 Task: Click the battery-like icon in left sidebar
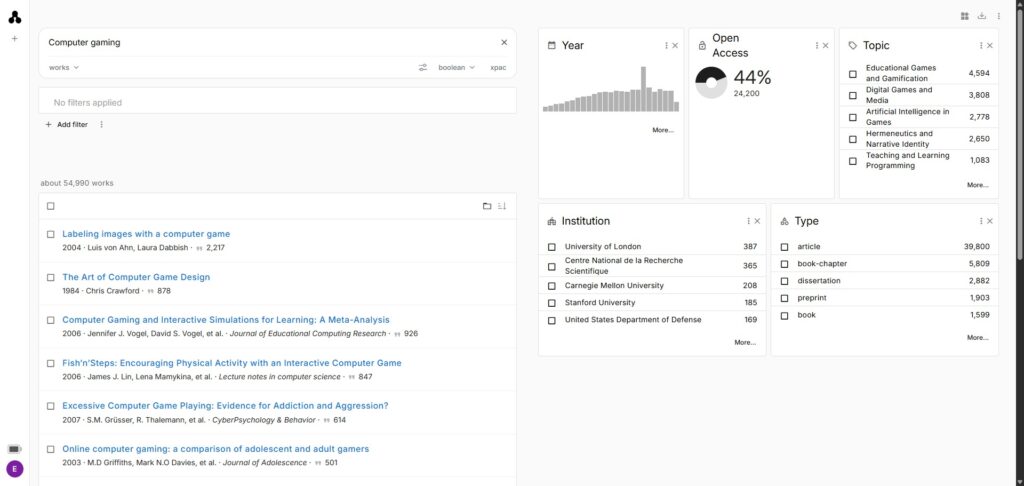coord(14,449)
